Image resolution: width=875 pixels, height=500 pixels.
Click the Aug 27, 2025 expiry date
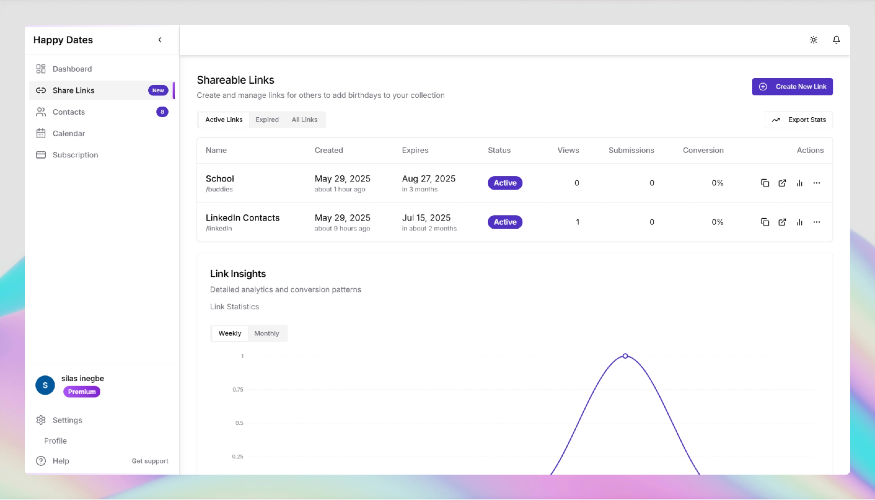tap(429, 179)
